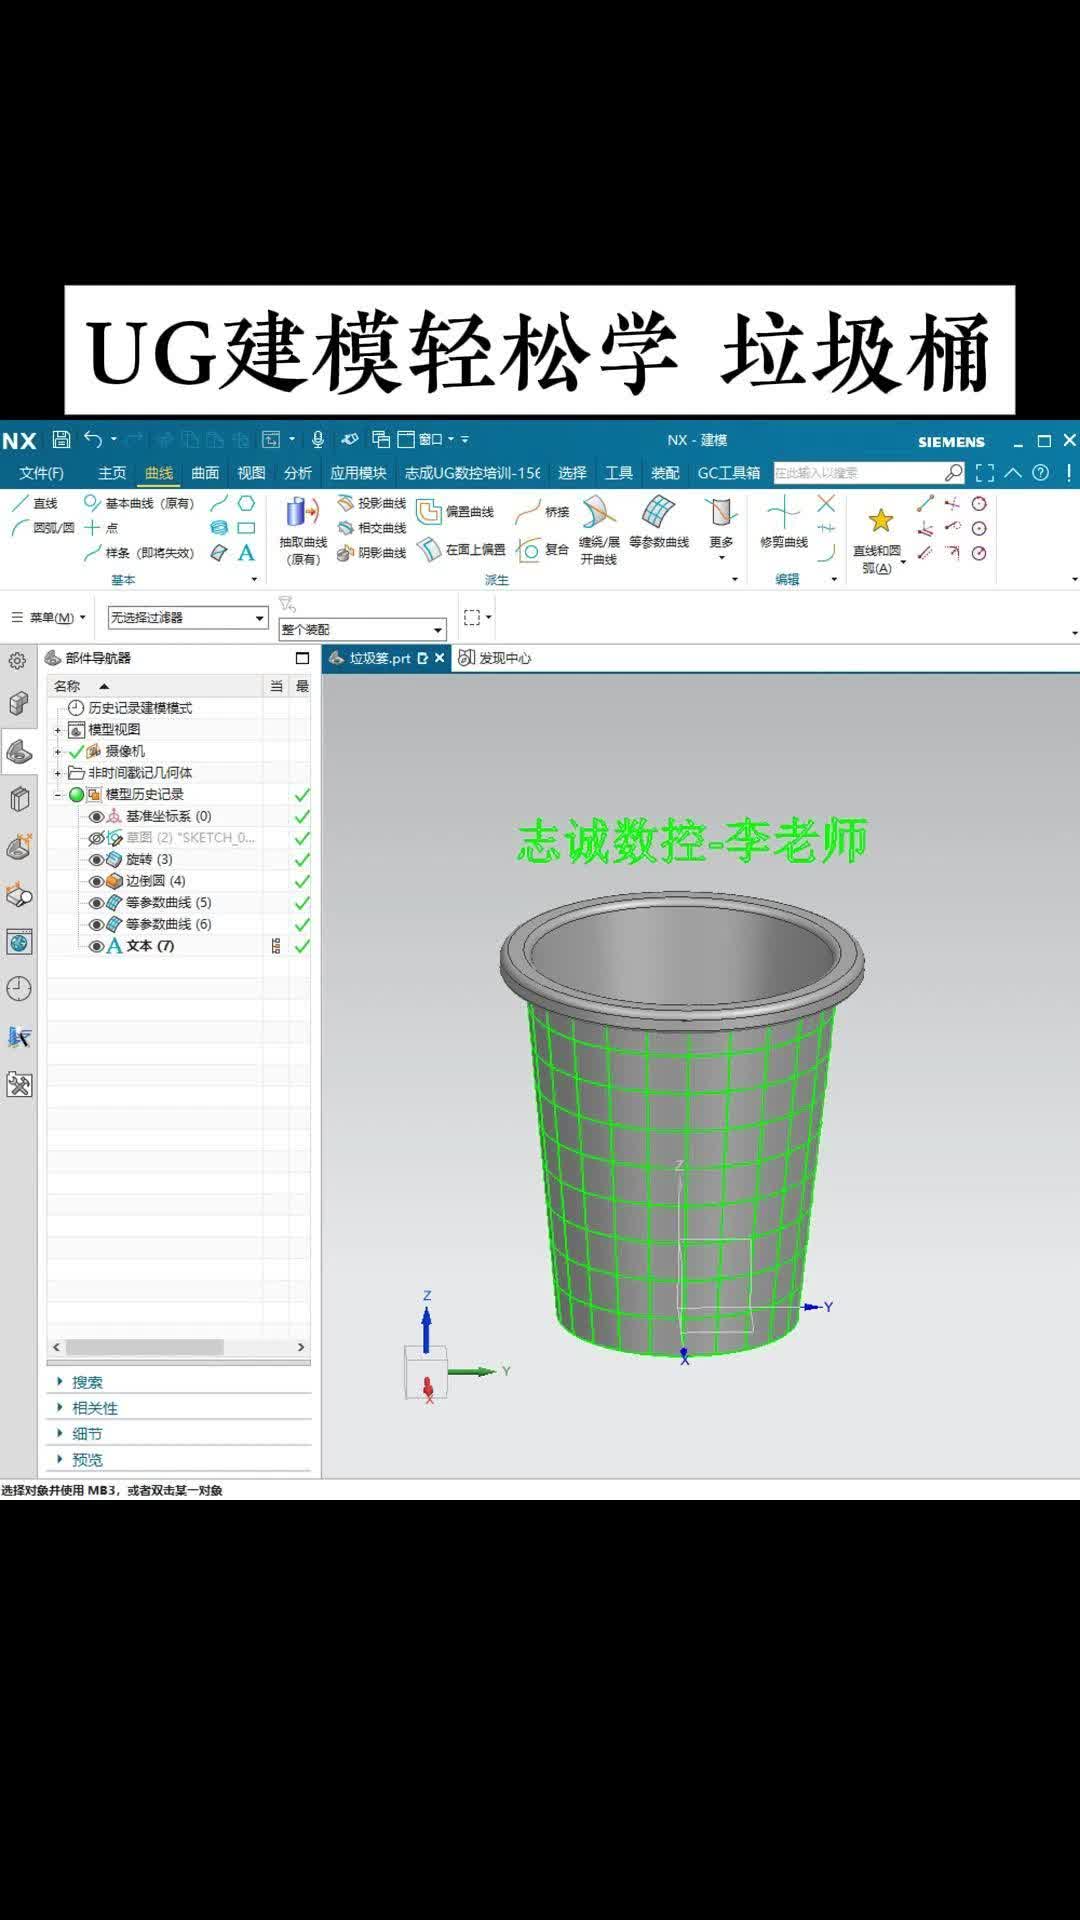Select the 相交曲线 intersection tool
Image resolution: width=1080 pixels, height=1920 pixels.
(372, 528)
